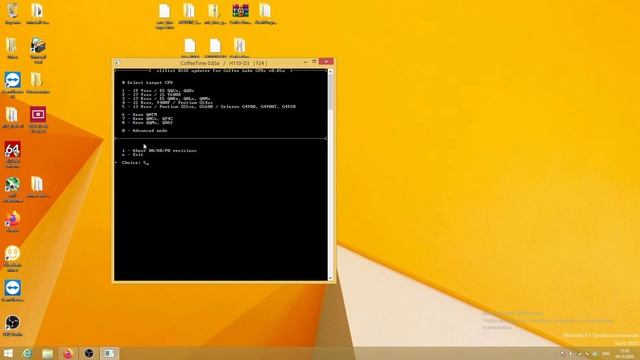The width and height of the screenshot is (640, 360).
Task: Click the 'Select target CPU' heading
Action: pyautogui.click(x=147, y=82)
